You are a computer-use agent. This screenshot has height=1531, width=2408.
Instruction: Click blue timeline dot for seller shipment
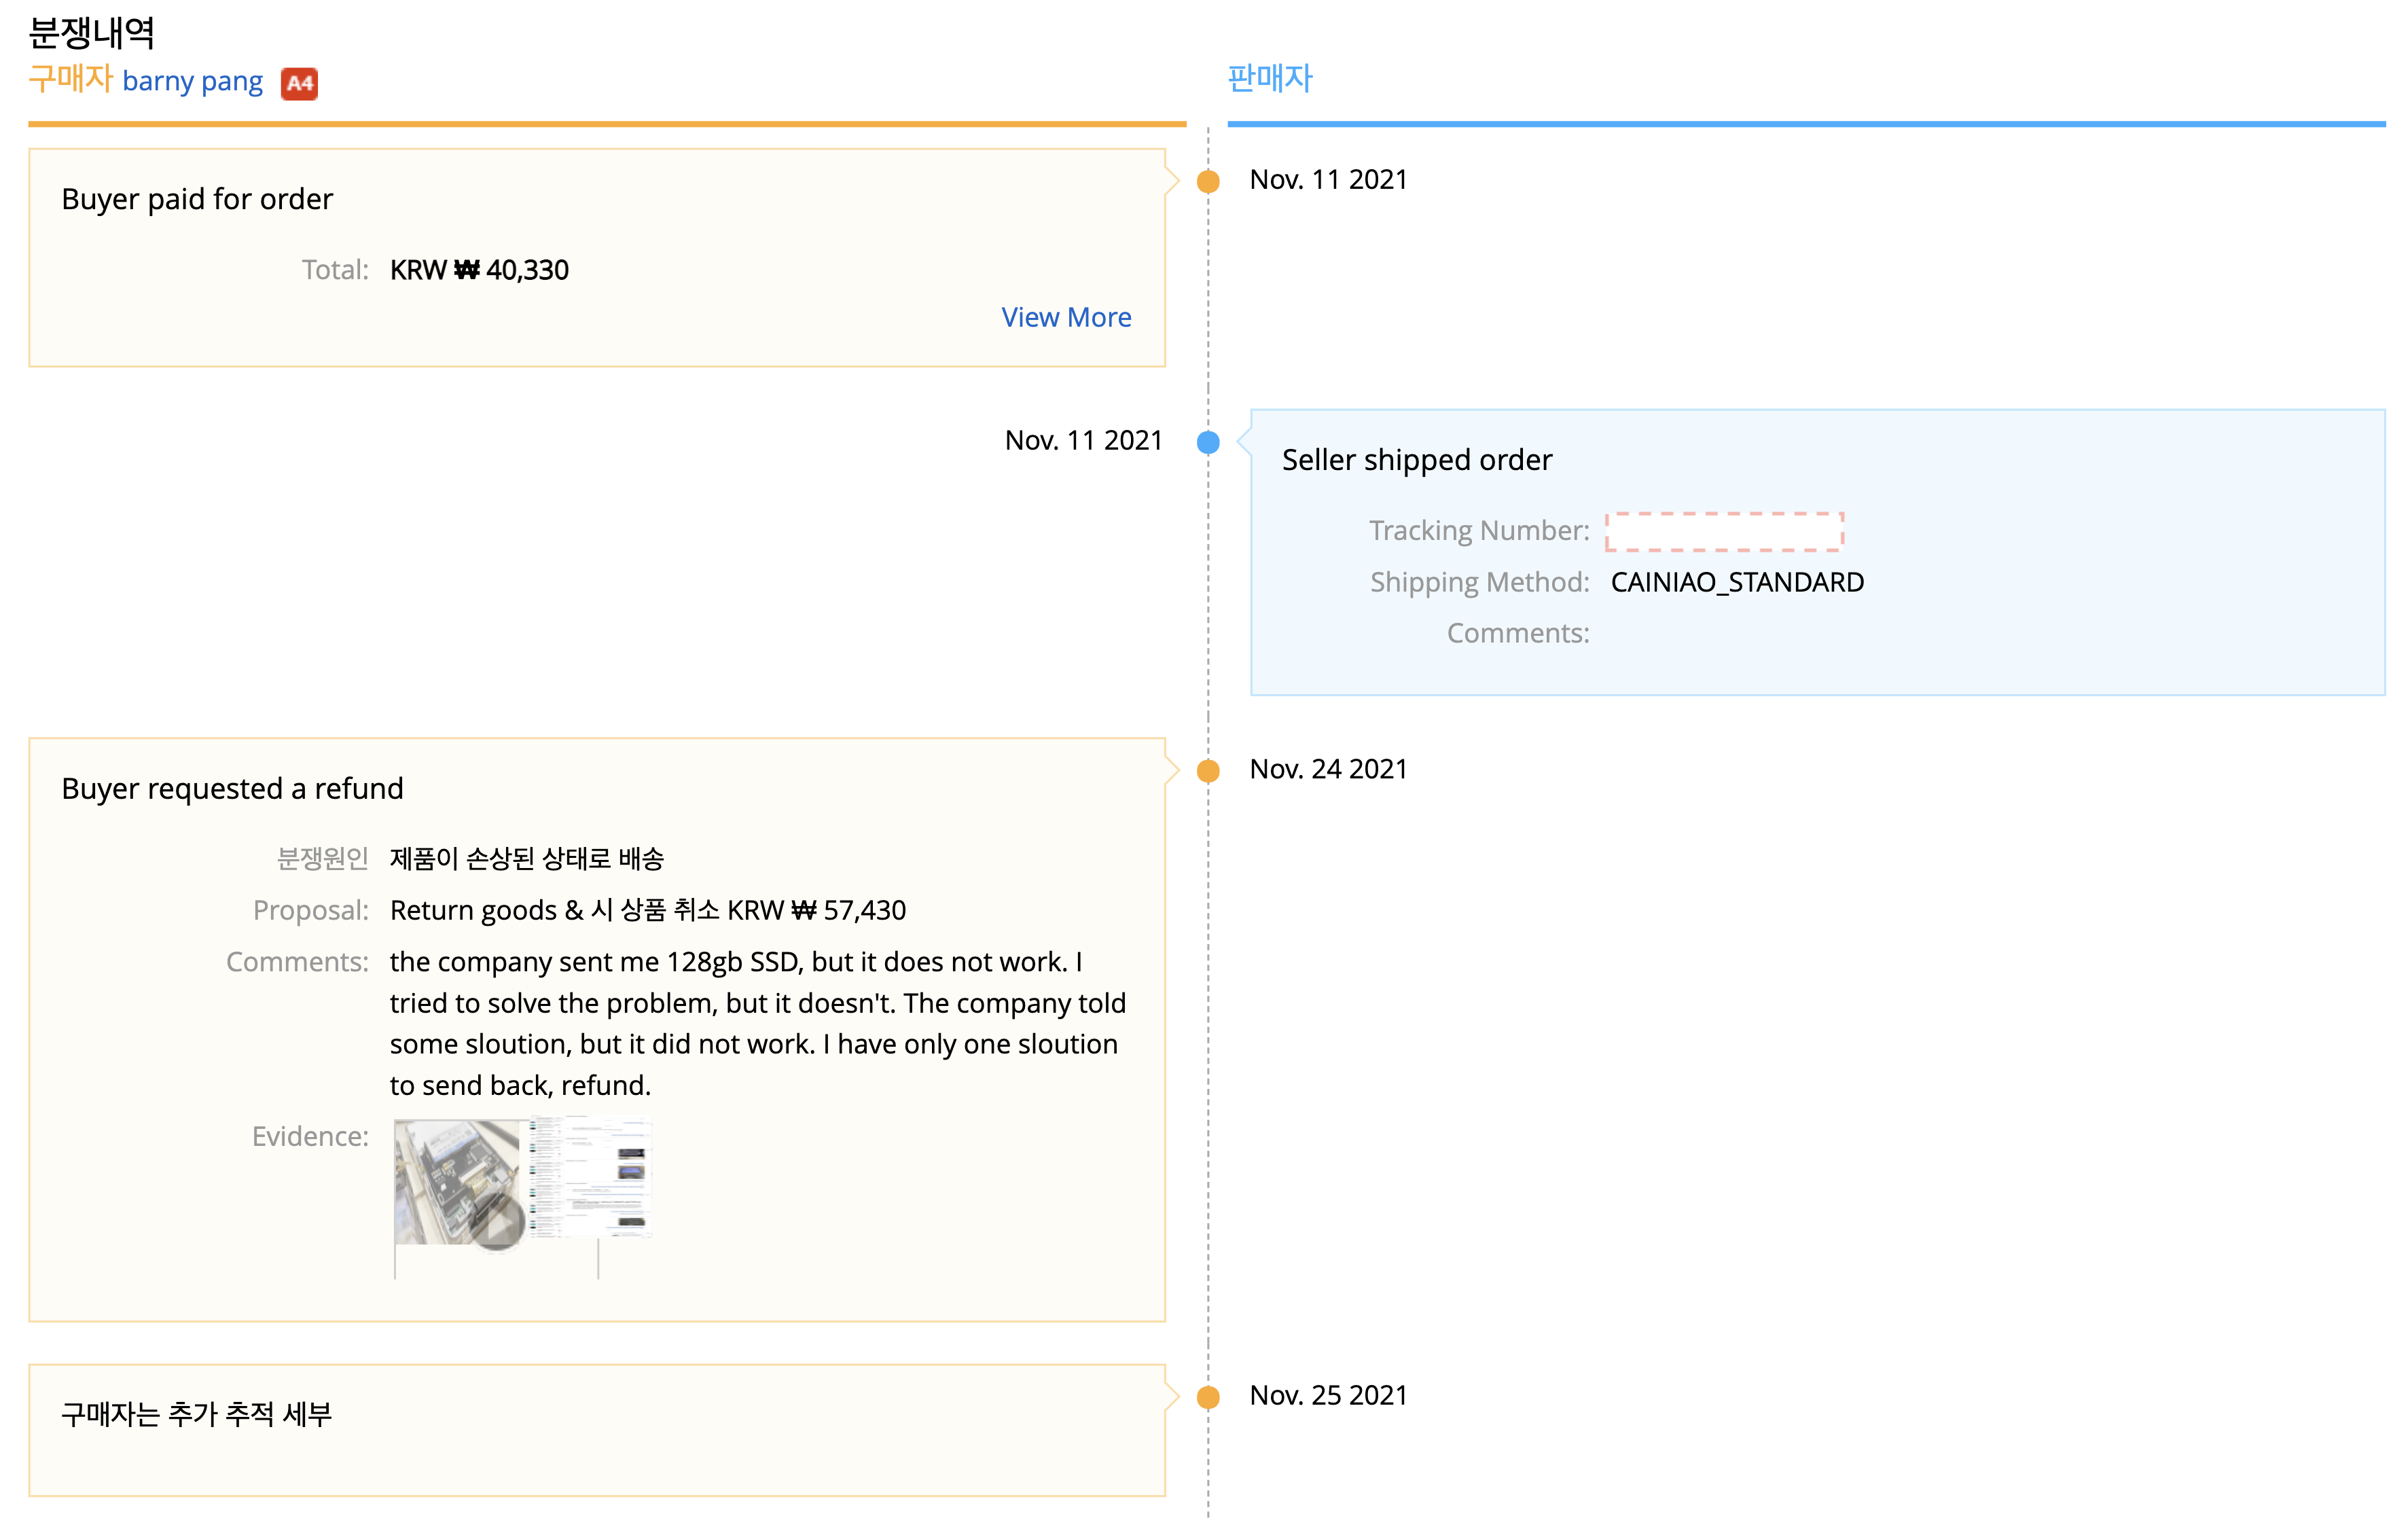[1208, 442]
